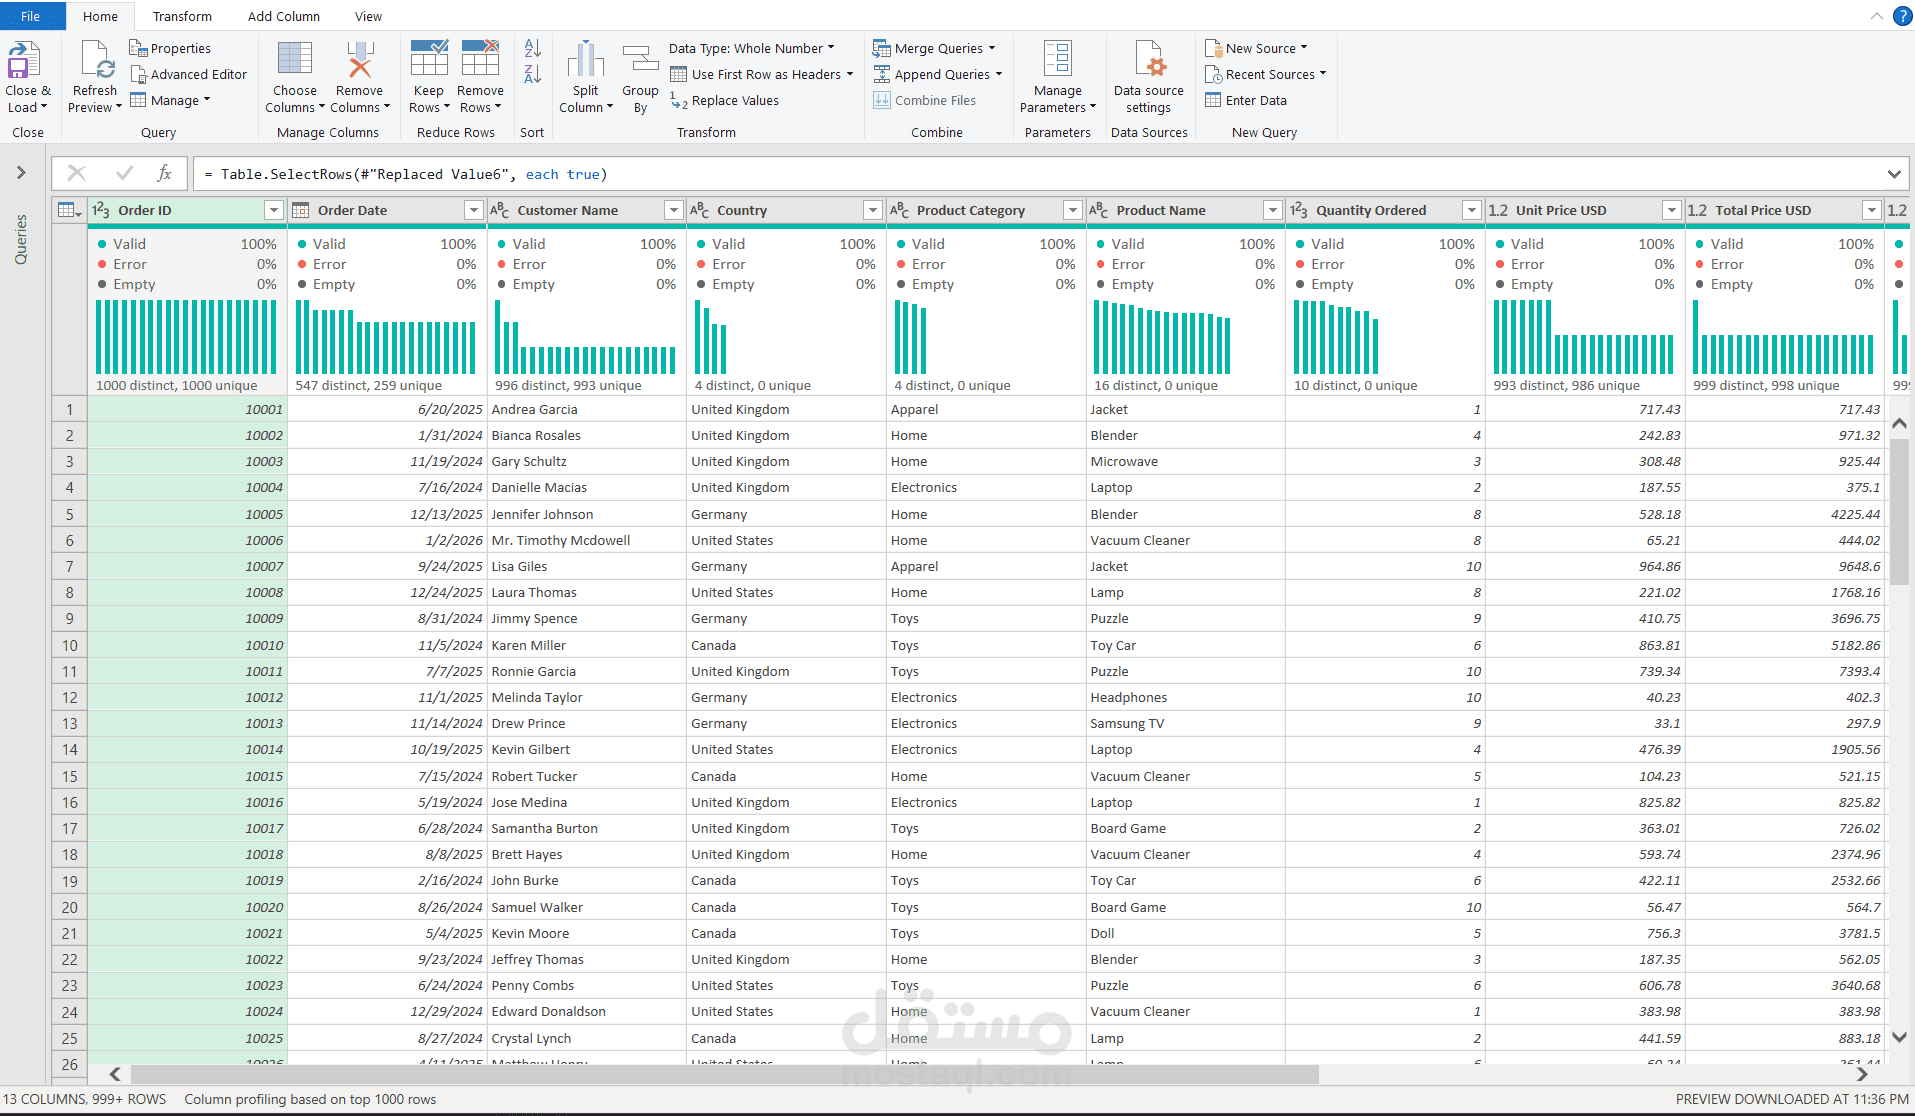Expand the Queries side pane
Image resolution: width=1915 pixels, height=1116 pixels.
pos(20,171)
